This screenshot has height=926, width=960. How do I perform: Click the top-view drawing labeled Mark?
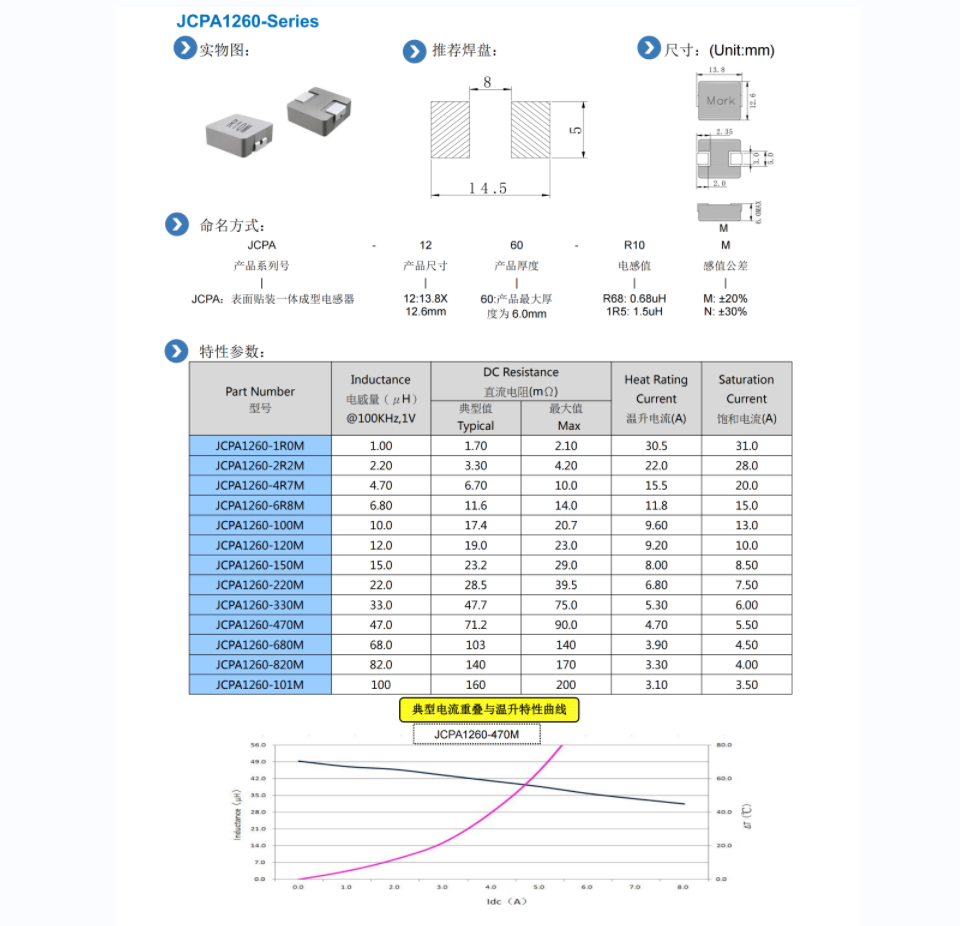click(720, 99)
